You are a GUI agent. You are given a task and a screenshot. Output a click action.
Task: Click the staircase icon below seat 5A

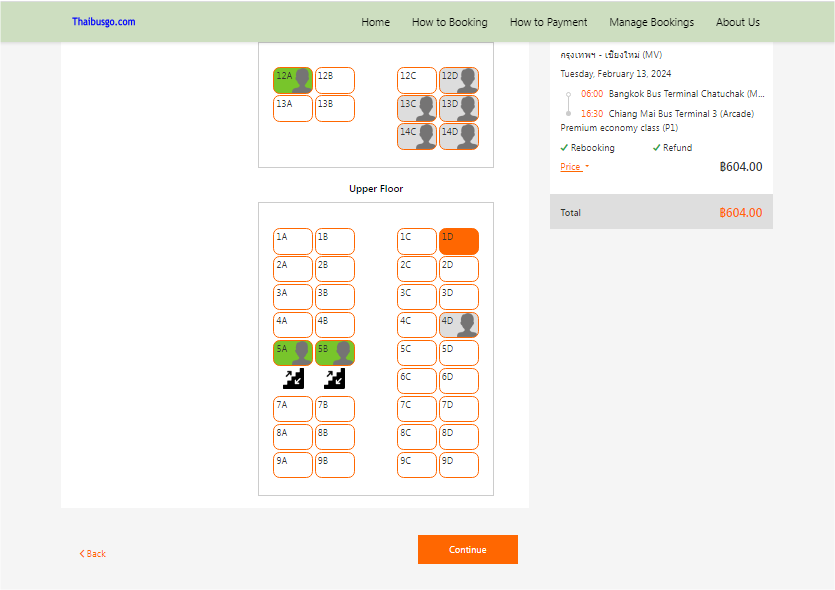[293, 378]
